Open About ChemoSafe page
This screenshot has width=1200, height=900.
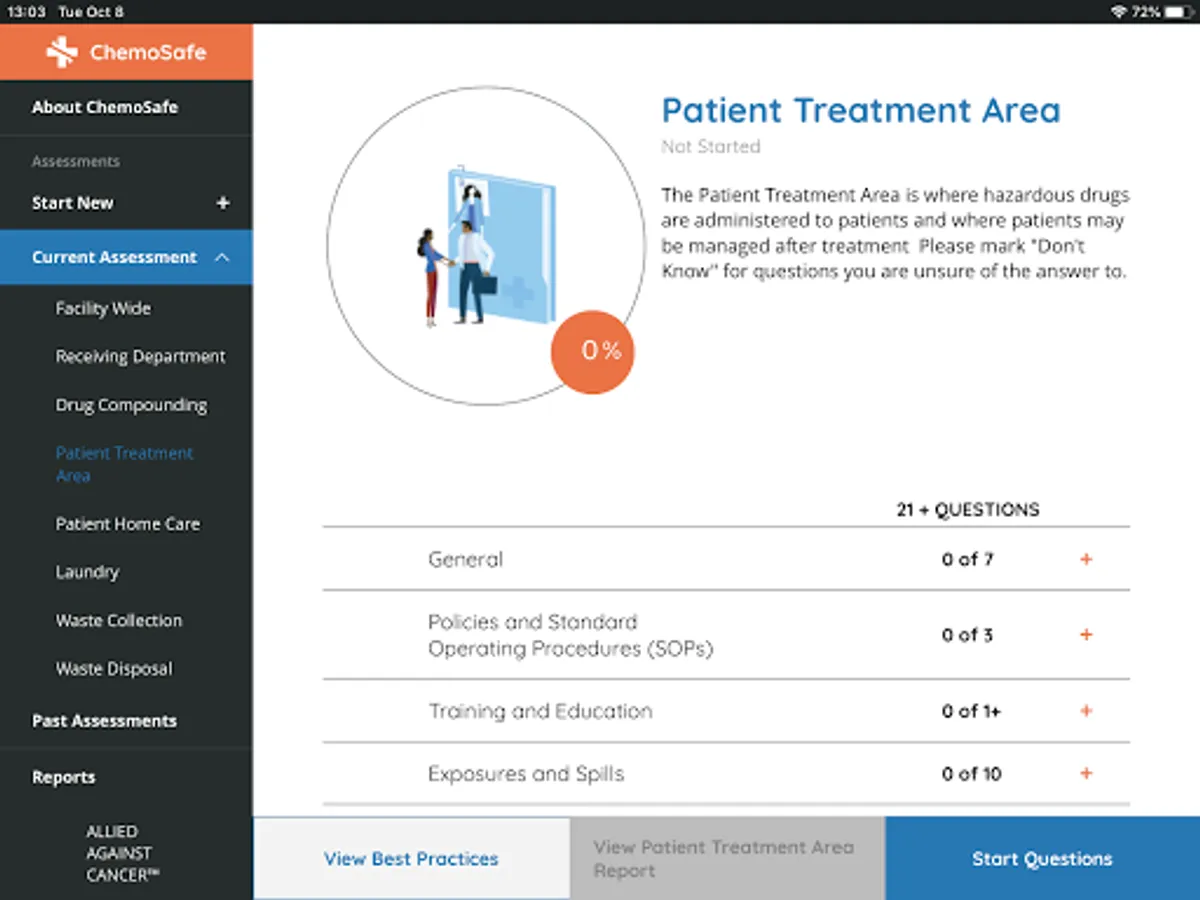pos(105,107)
